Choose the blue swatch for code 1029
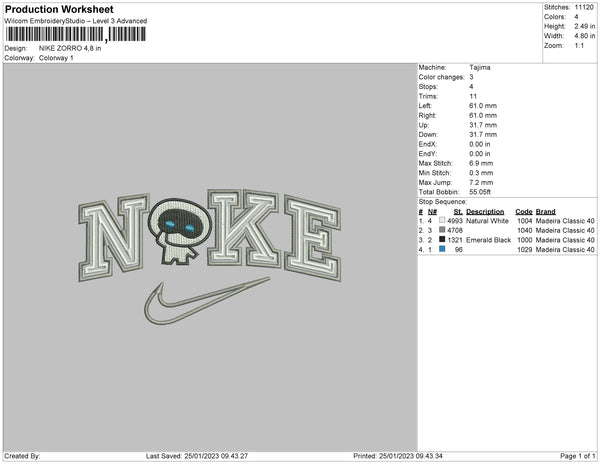600x464 pixels. coord(442,249)
